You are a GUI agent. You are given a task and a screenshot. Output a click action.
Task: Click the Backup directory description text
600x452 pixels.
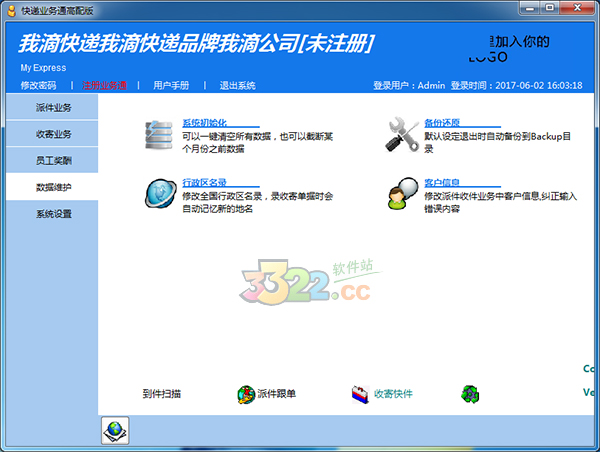(497, 142)
